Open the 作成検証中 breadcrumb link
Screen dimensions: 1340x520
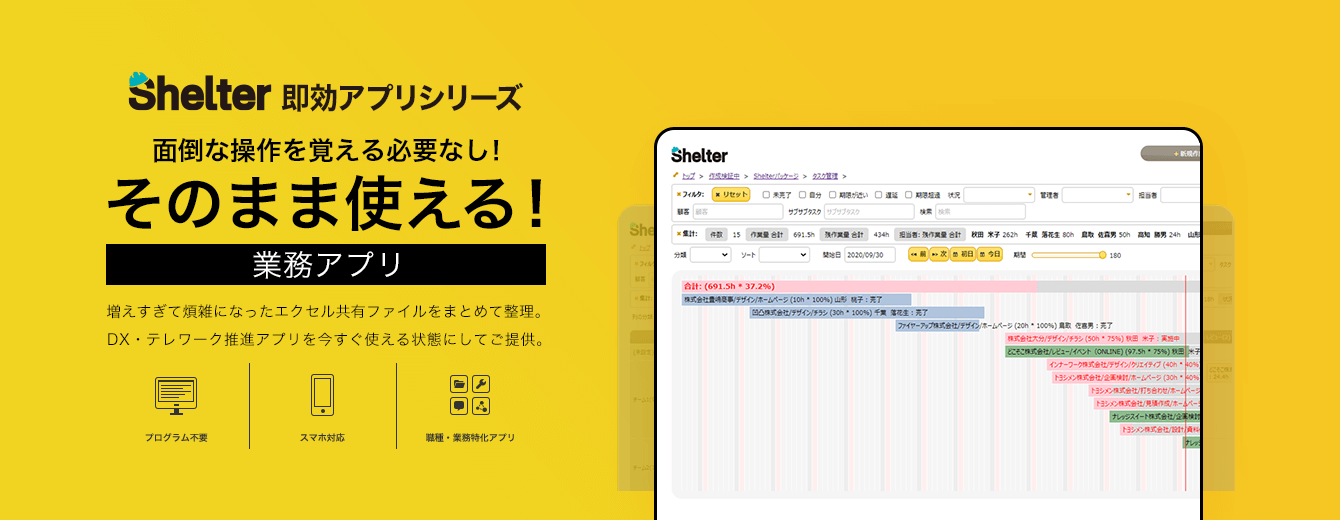[724, 176]
